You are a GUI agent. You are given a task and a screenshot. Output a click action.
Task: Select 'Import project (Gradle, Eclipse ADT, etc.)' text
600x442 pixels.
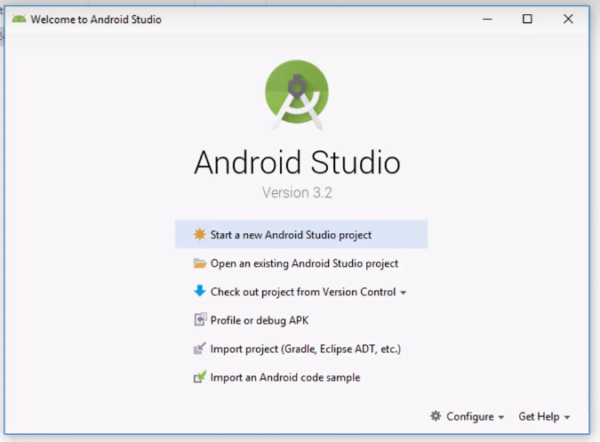(306, 349)
